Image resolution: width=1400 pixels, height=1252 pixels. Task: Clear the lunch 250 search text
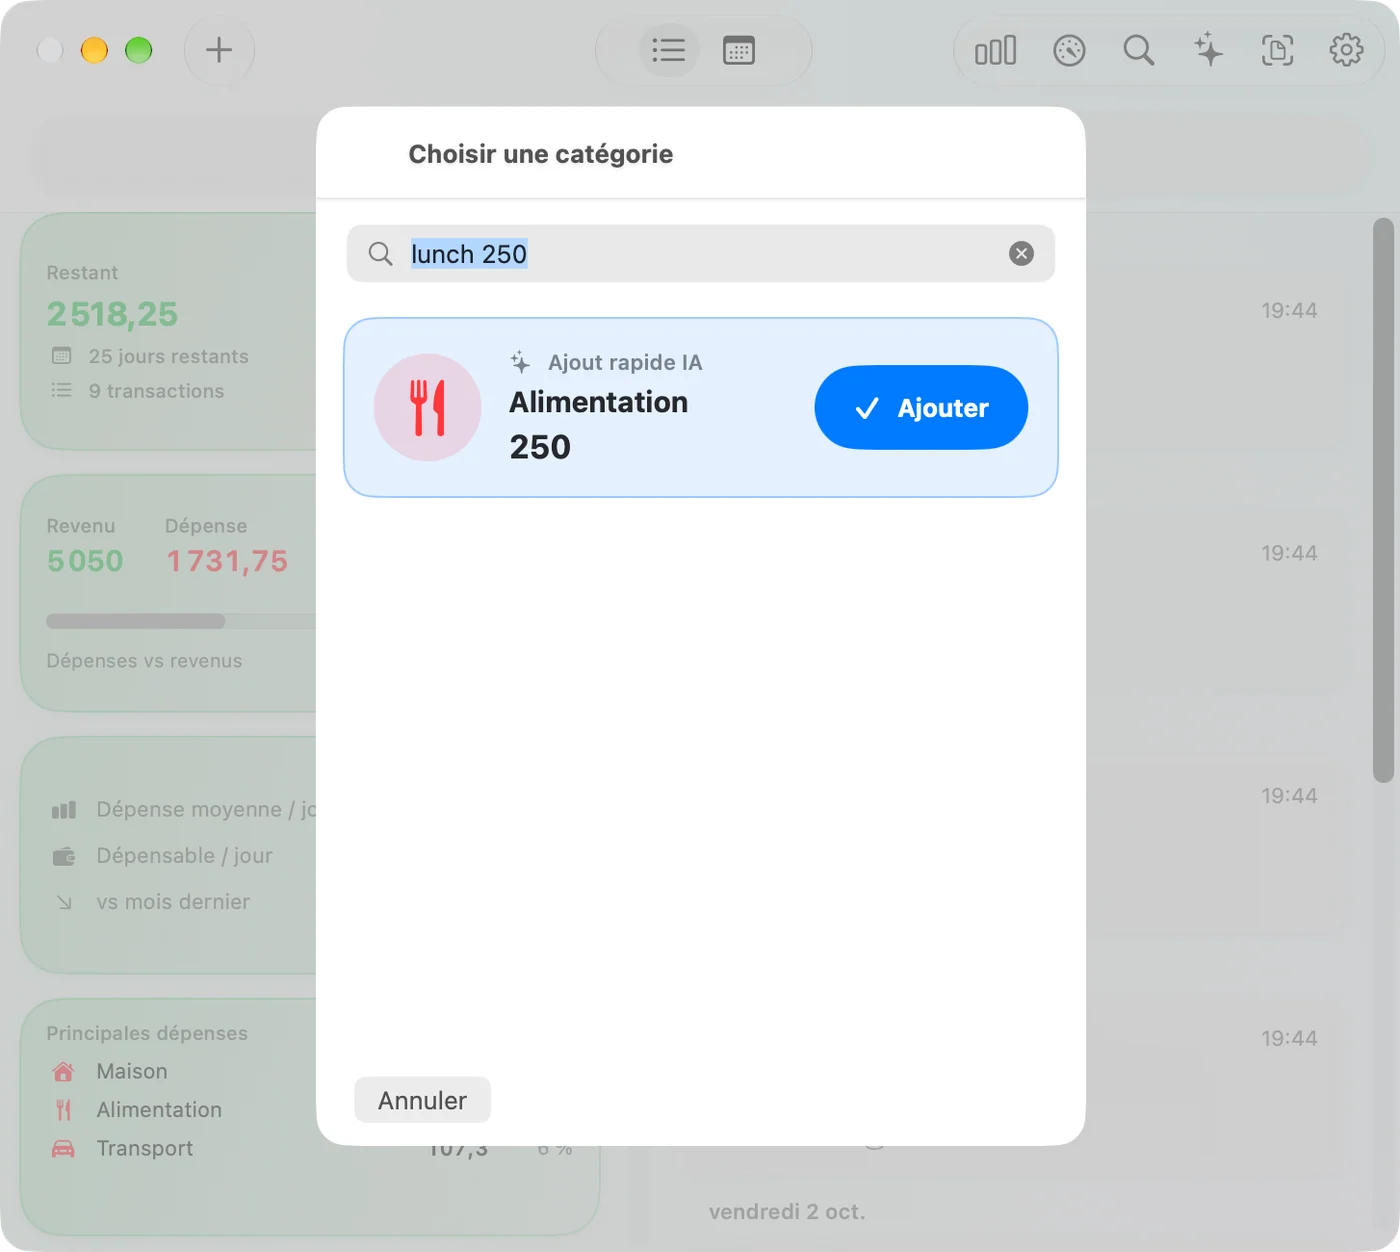(1021, 254)
